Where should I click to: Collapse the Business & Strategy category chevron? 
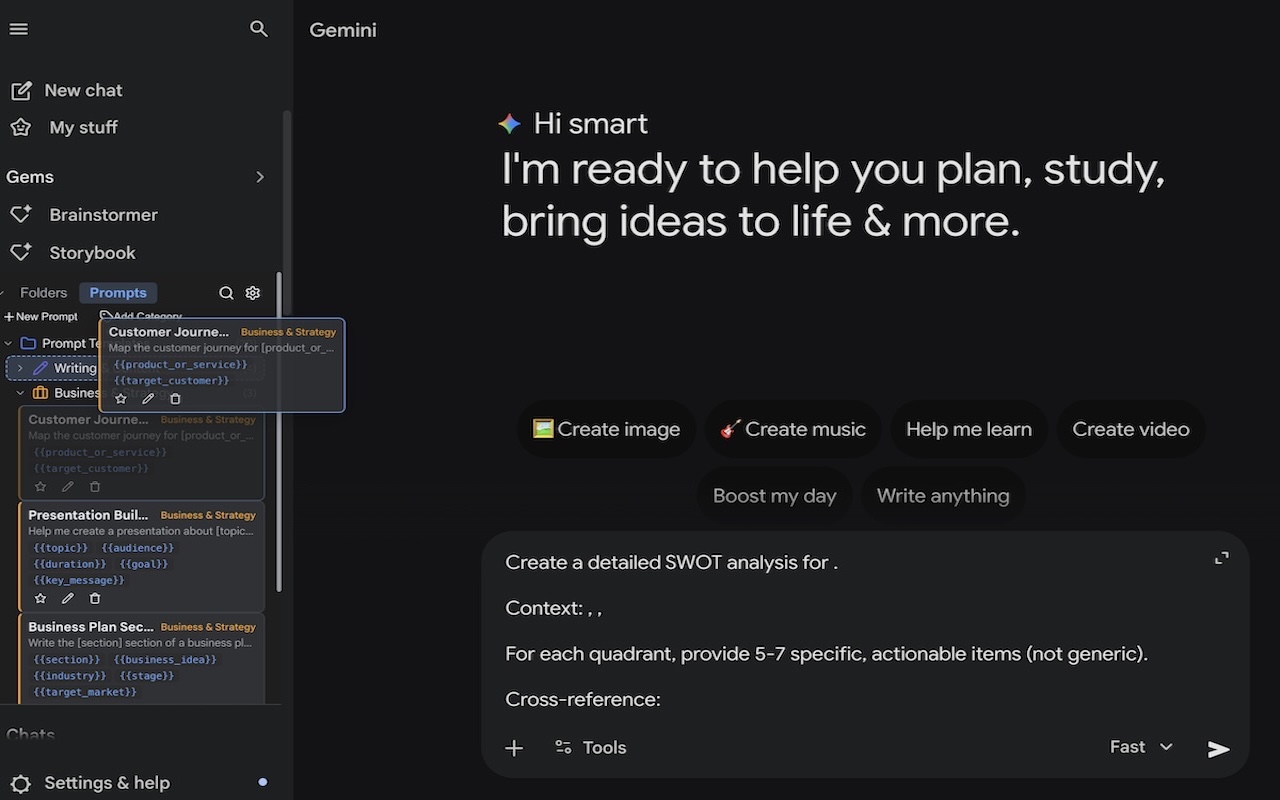(20, 393)
